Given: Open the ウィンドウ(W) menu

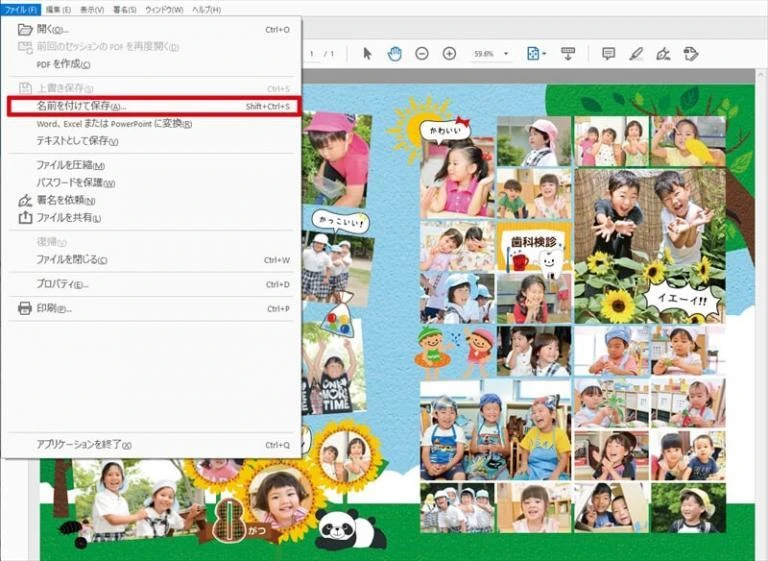Looking at the screenshot, I should pos(164,9).
